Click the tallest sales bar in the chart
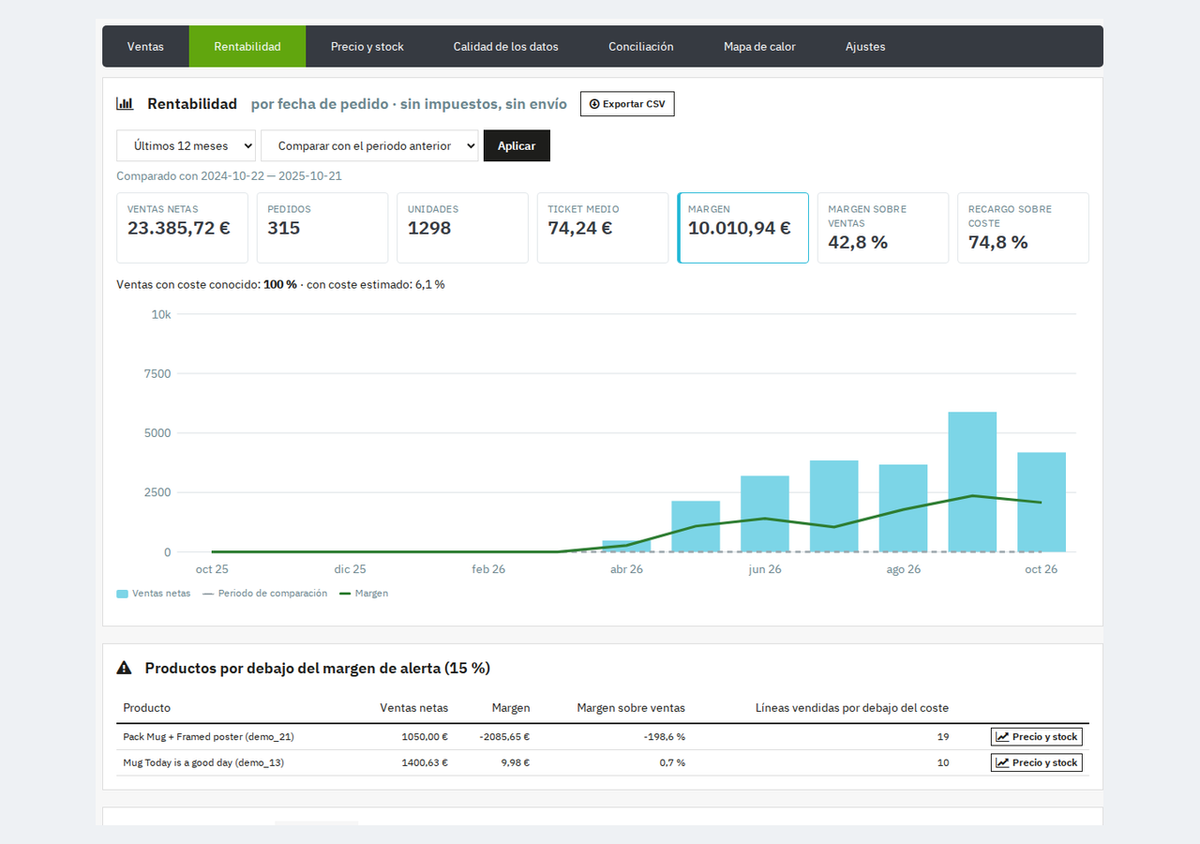Image resolution: width=1200 pixels, height=844 pixels. pos(972,482)
